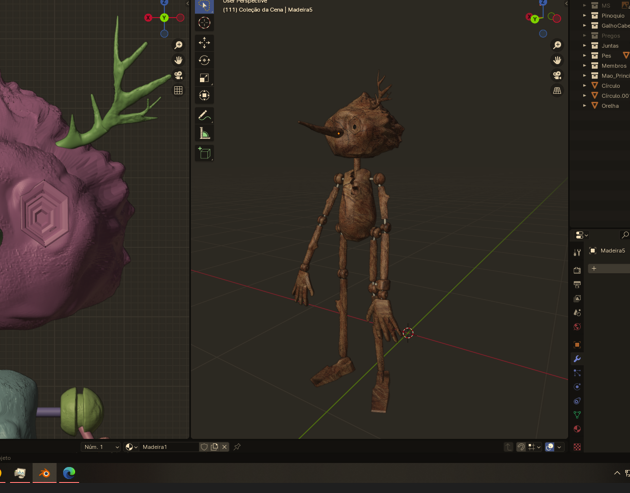Screen dimensions: 630x493
Task: Click pan hand icon in right viewport
Action: pyautogui.click(x=557, y=60)
